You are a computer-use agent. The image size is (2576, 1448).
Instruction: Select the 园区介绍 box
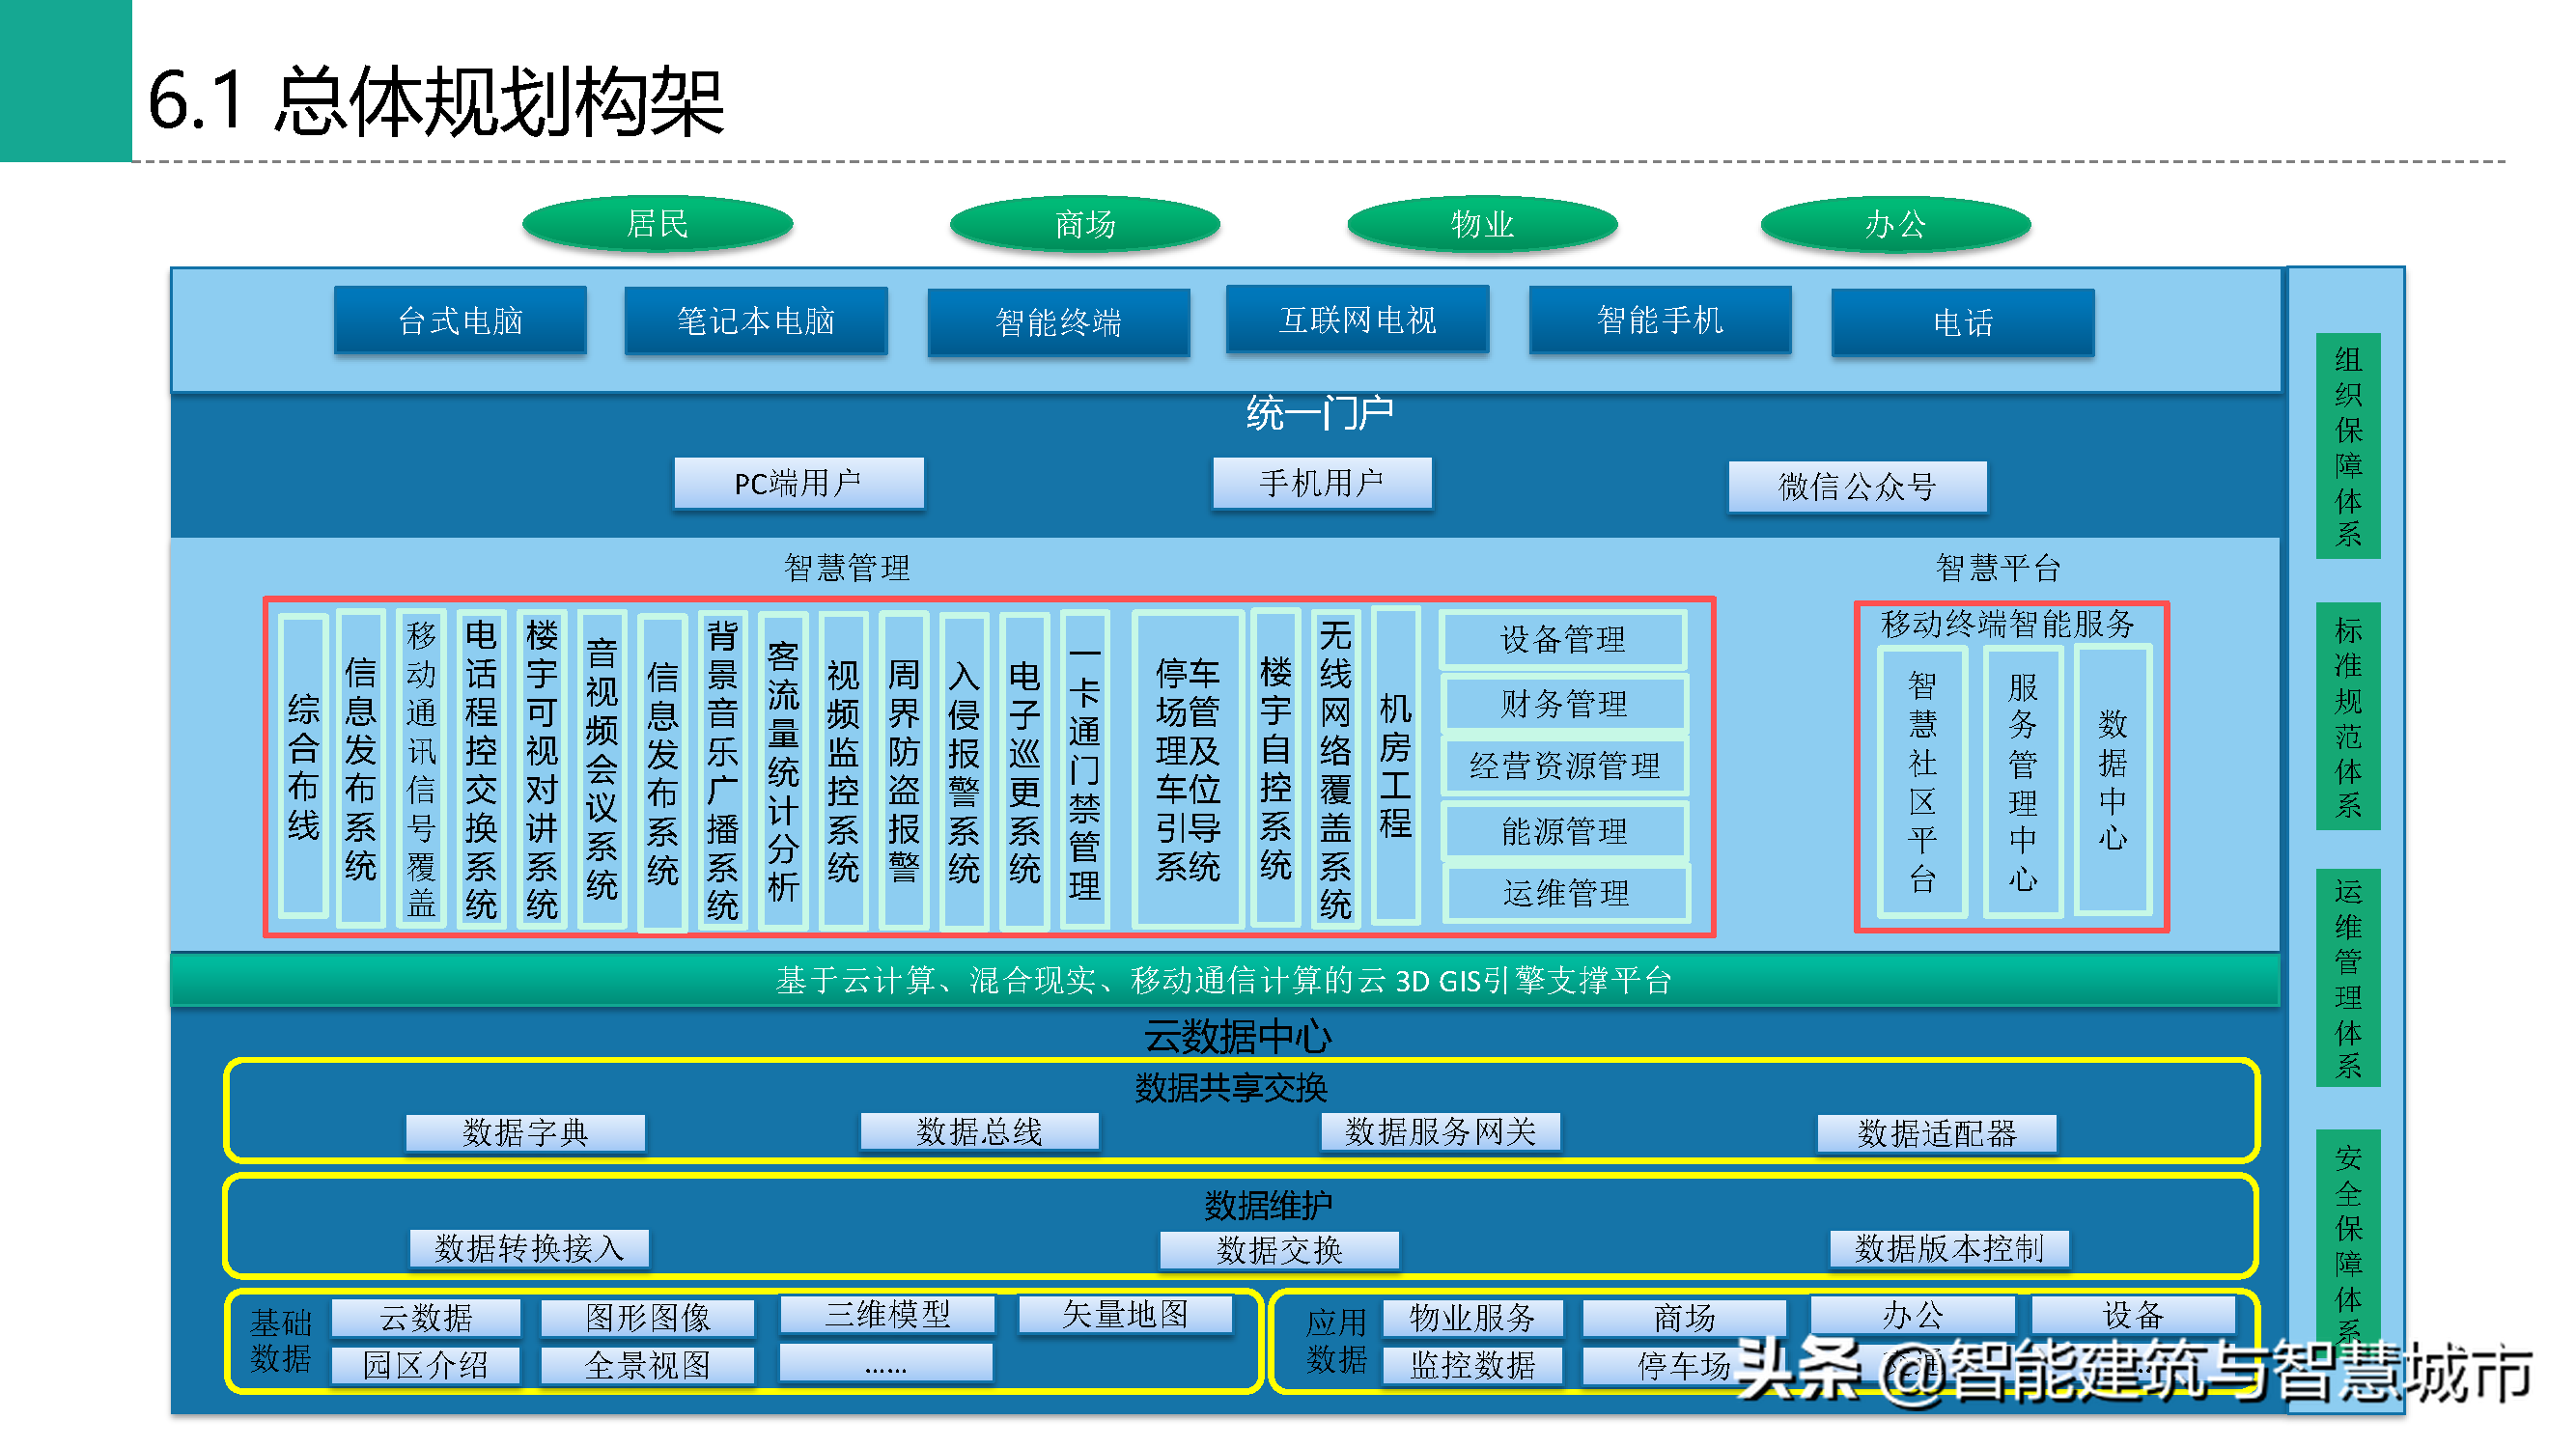[x=426, y=1365]
